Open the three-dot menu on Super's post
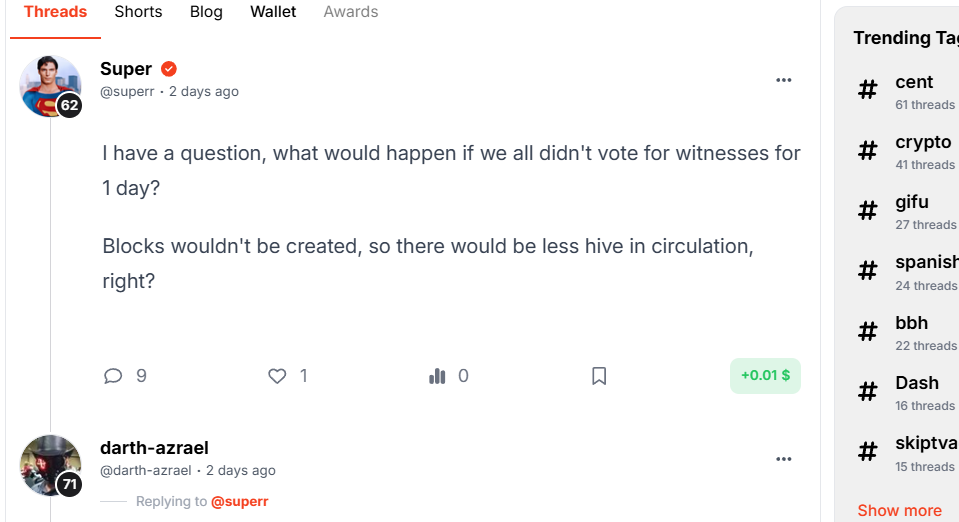Screen dimensions: 959x522 click(783, 80)
